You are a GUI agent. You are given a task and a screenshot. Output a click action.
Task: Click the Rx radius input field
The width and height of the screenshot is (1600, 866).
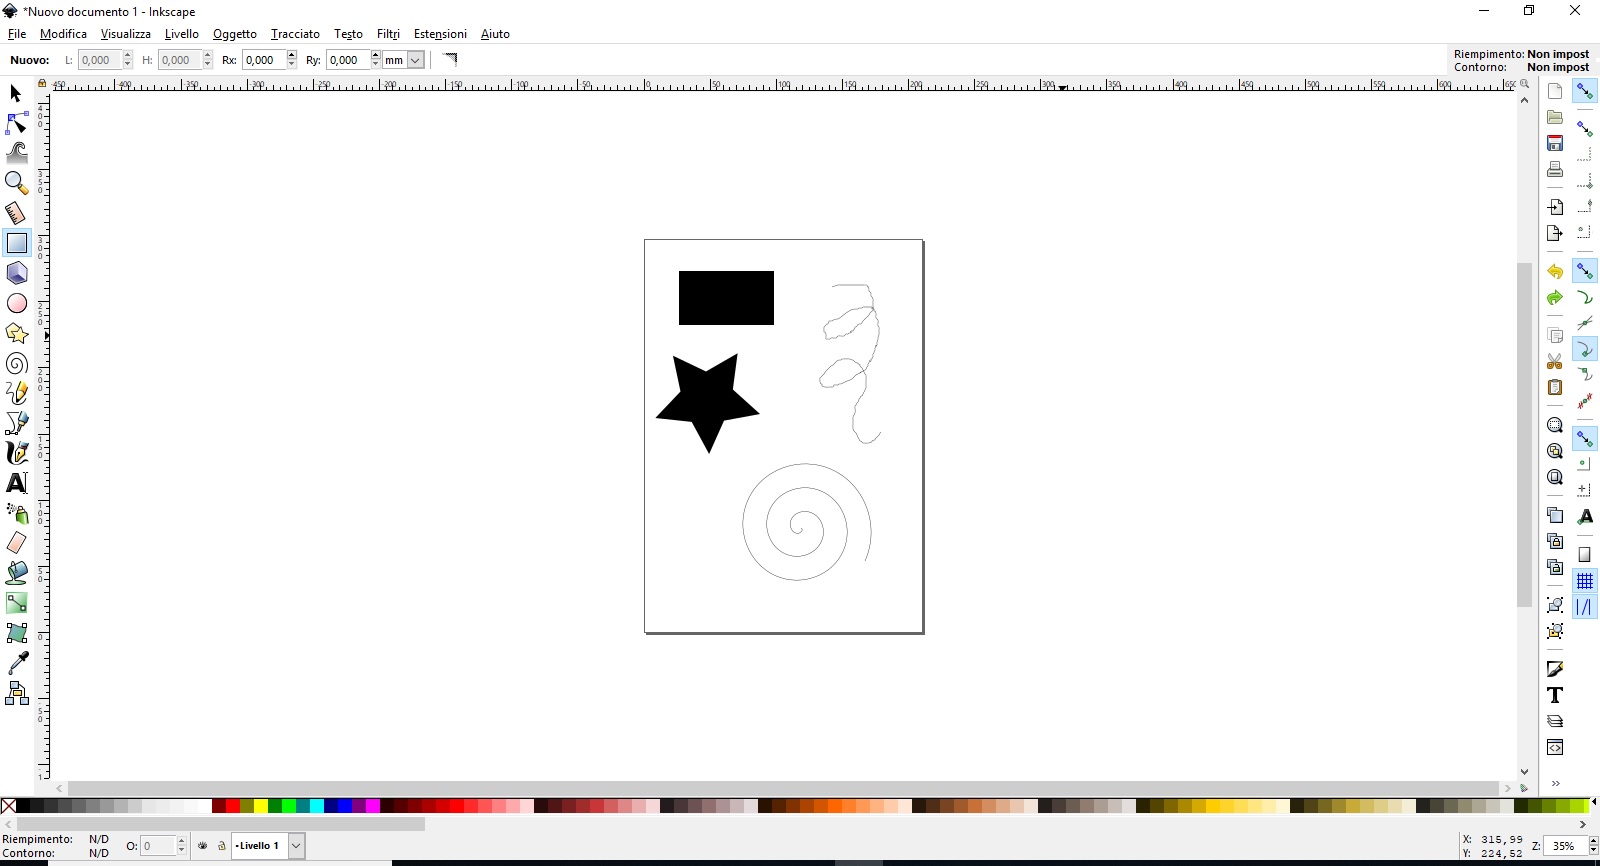pos(264,60)
